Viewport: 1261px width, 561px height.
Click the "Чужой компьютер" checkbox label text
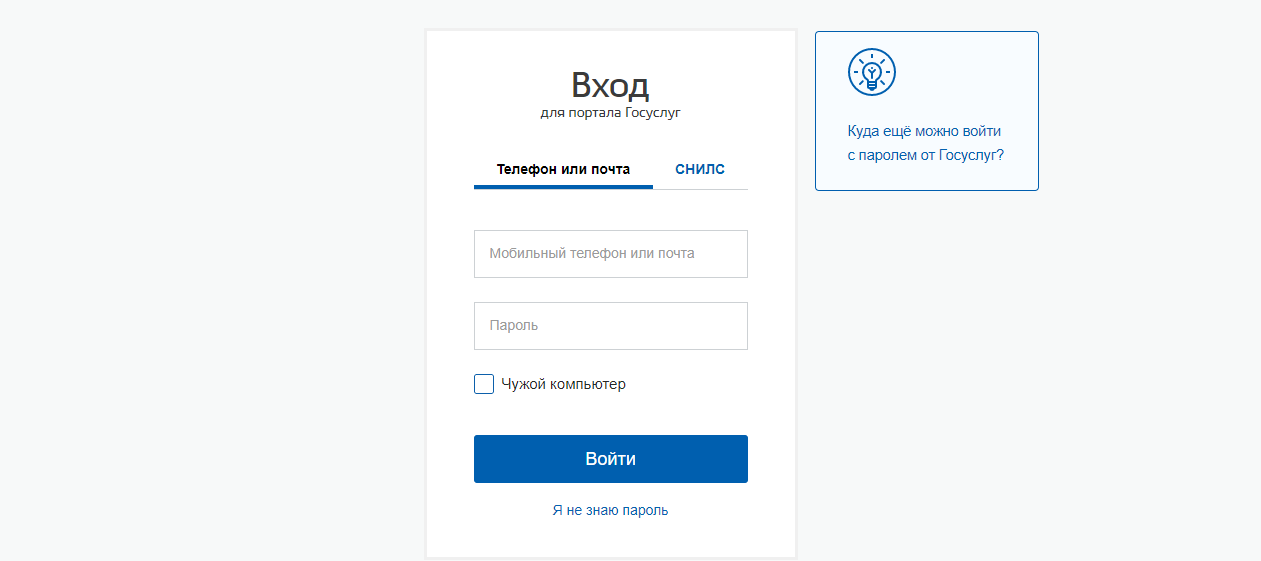click(563, 384)
